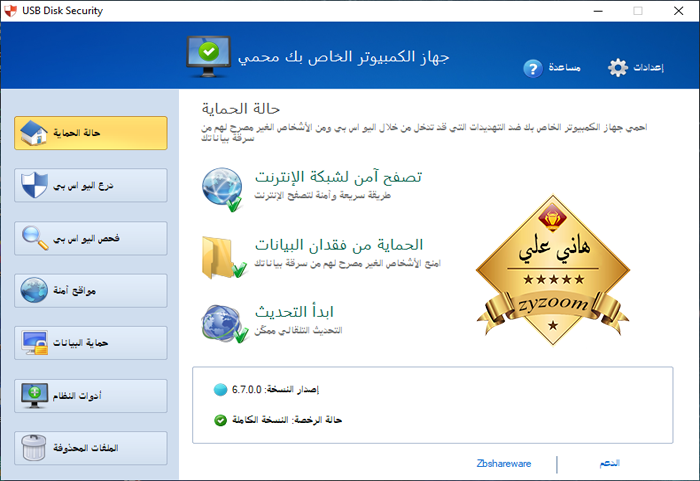Open مساعدة help label in the header
Image resolution: width=700 pixels, height=481 pixels.
[x=565, y=67]
